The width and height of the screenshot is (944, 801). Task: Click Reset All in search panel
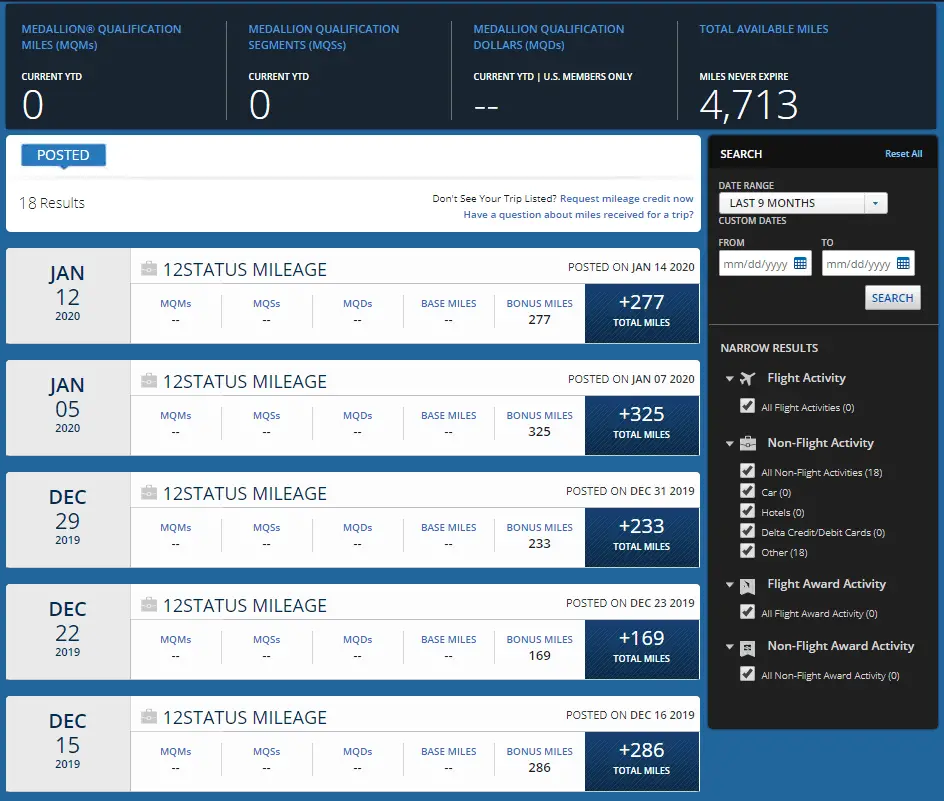point(903,154)
